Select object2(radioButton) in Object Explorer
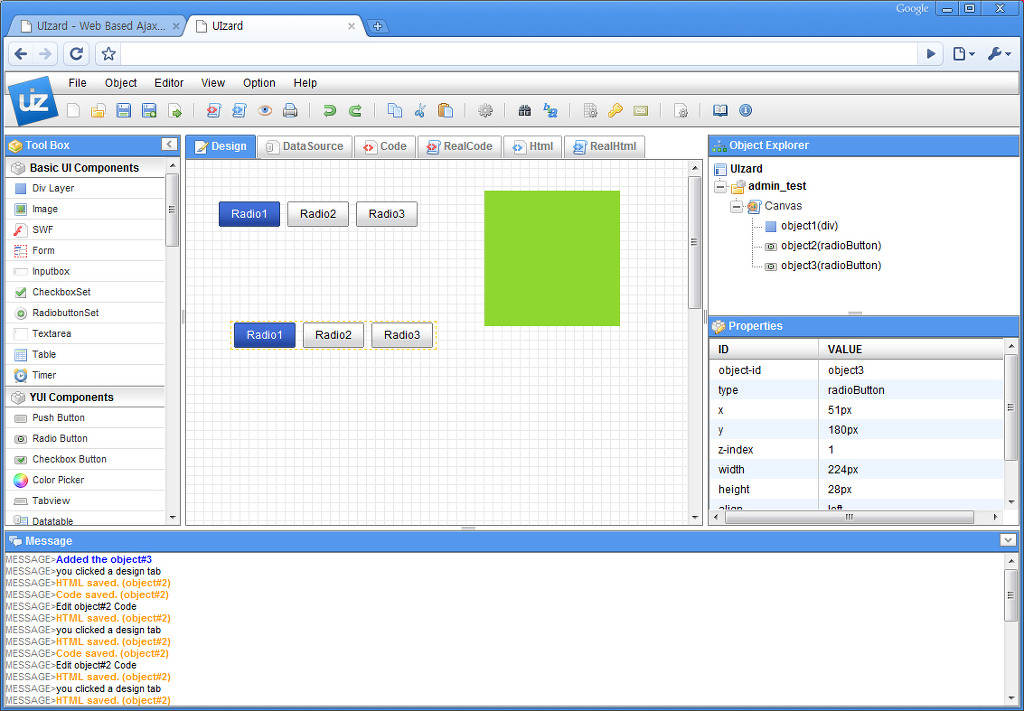This screenshot has height=711, width=1024. (x=831, y=245)
